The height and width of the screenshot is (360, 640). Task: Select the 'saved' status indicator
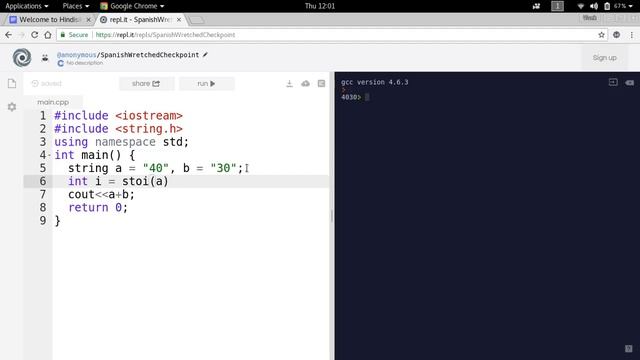47,84
